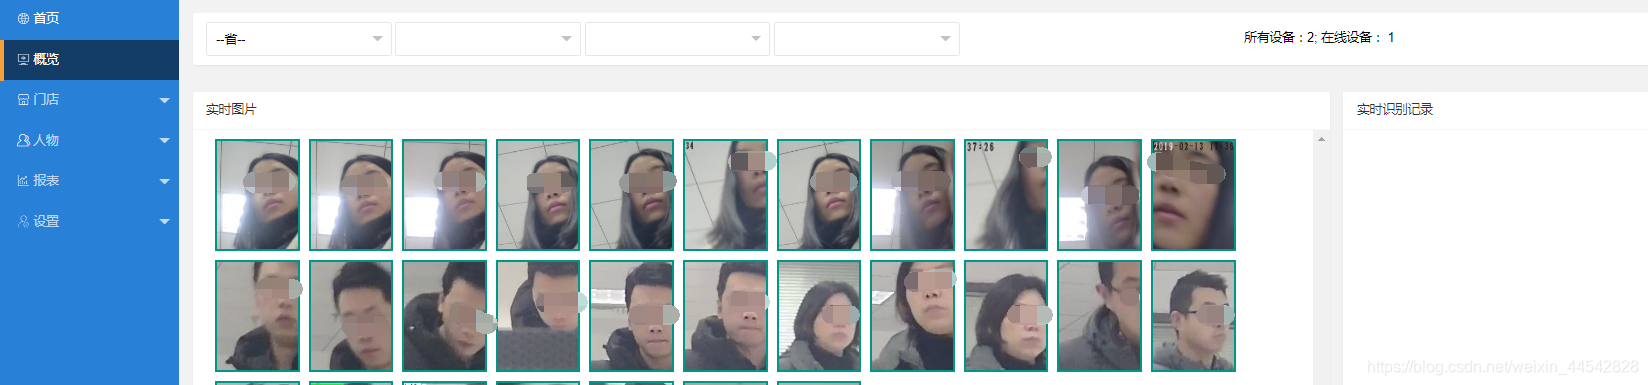Select the face thumbnail stamped 37:26
The height and width of the screenshot is (385, 1648).
[x=1006, y=195]
